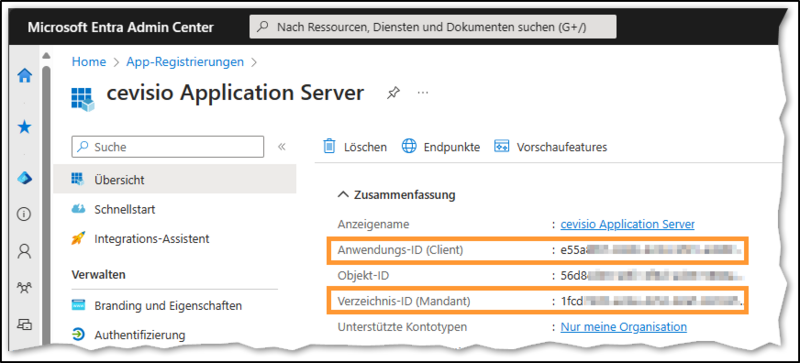Focus the Suche menu search field

click(168, 147)
